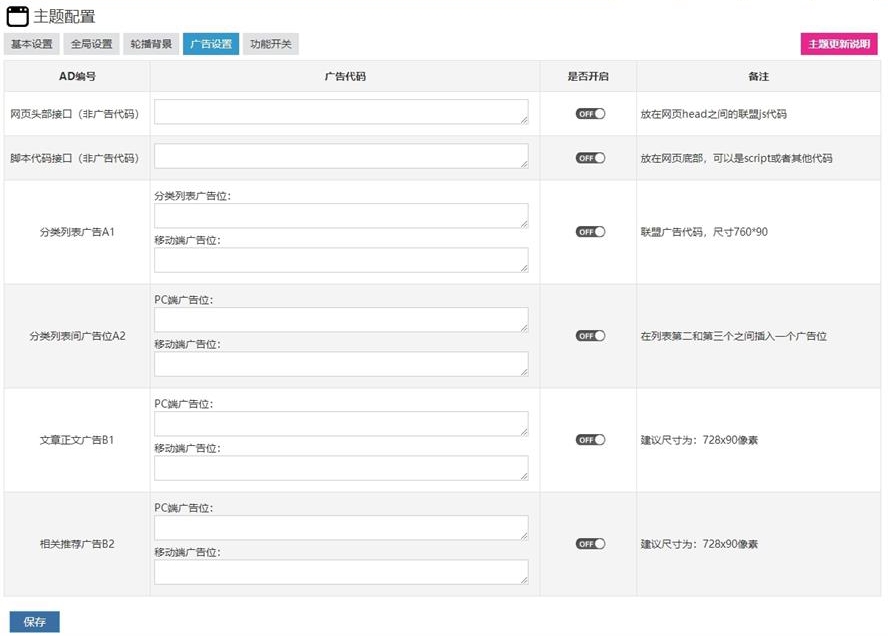Switch to the 基本设置 tab
888x636 pixels.
[32, 44]
